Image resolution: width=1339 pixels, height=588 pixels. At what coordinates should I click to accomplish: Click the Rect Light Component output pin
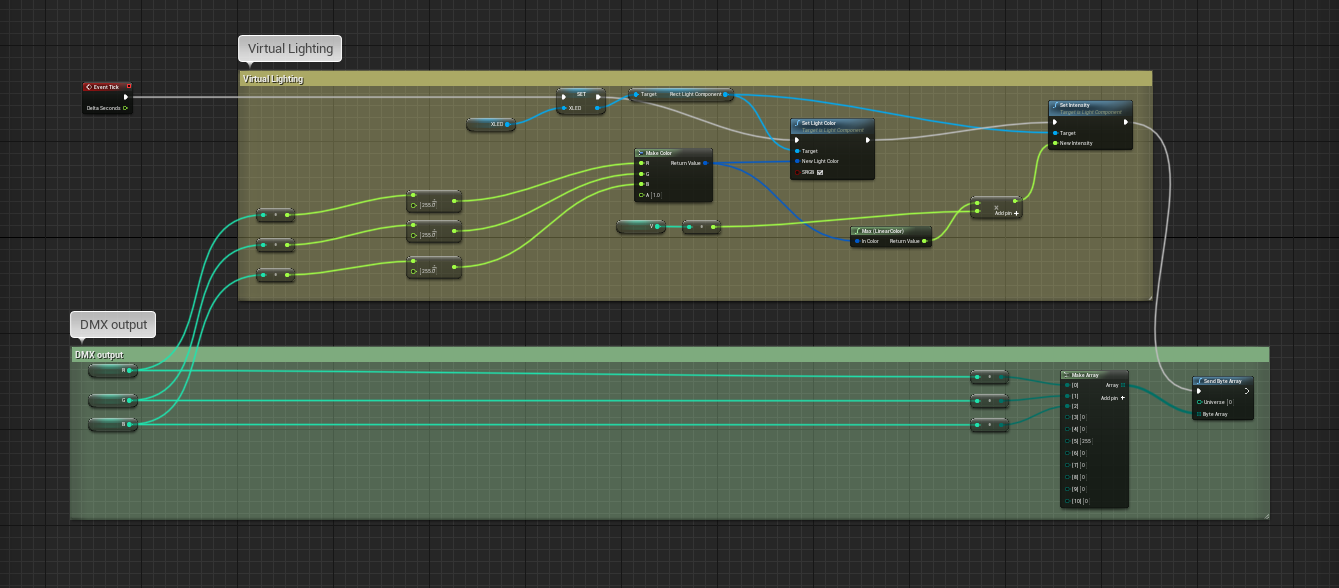(x=727, y=94)
